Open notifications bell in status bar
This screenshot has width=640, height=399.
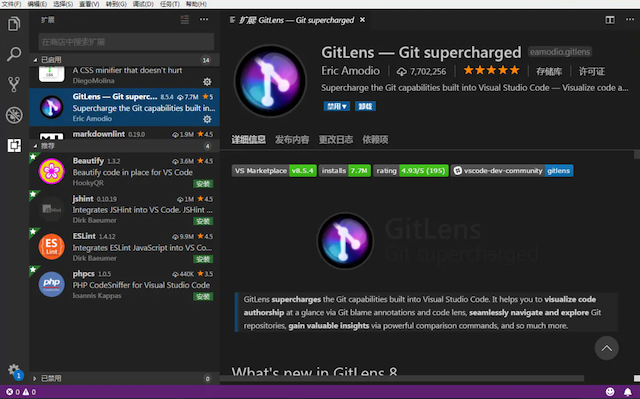click(x=628, y=392)
